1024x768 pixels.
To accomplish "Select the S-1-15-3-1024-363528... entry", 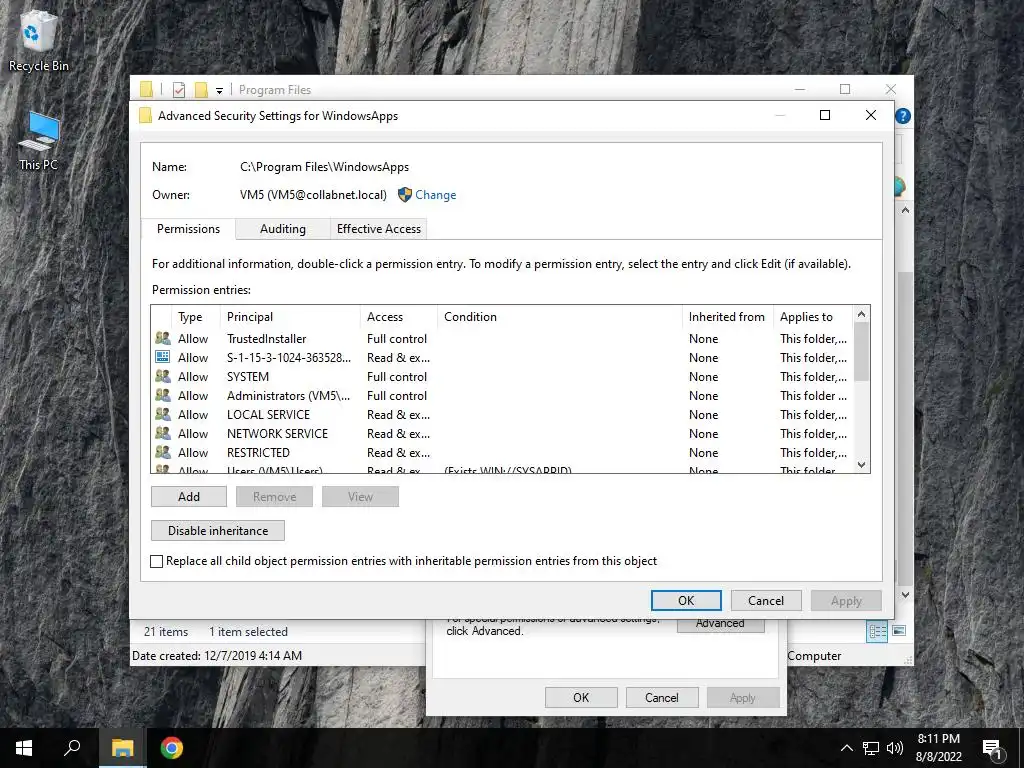I will [502, 357].
